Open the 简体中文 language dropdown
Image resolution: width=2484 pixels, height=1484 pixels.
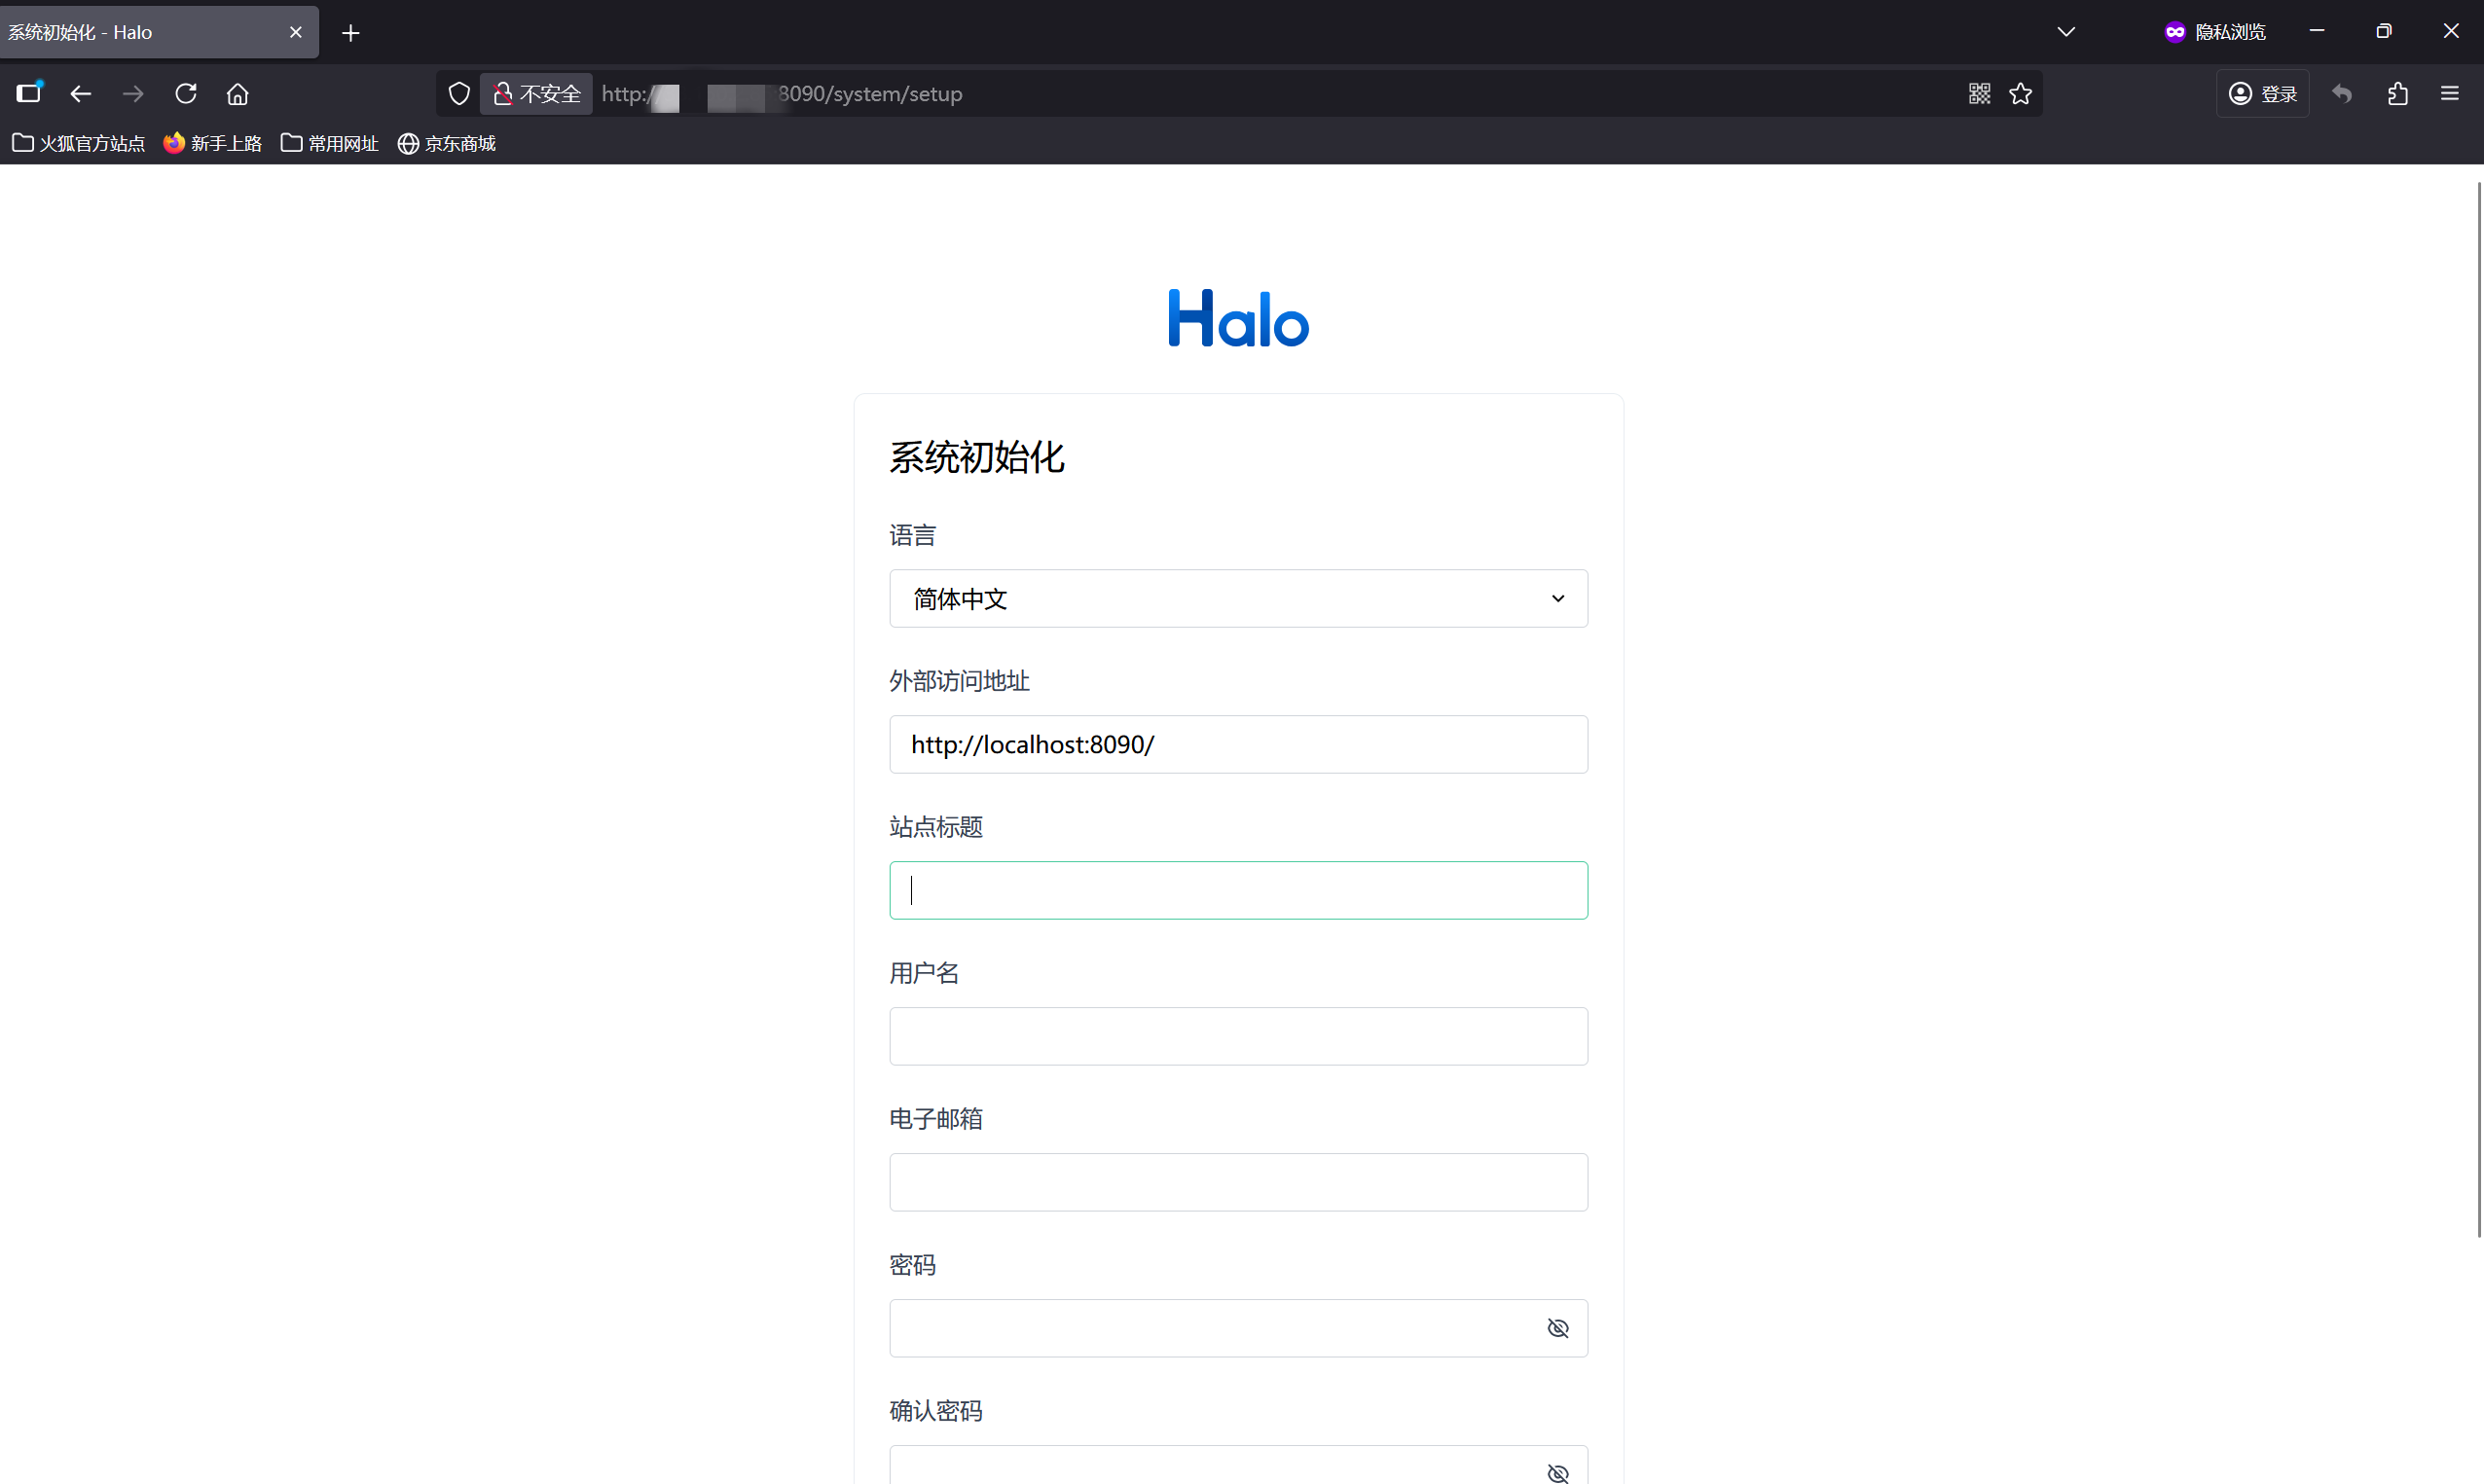(x=1238, y=599)
